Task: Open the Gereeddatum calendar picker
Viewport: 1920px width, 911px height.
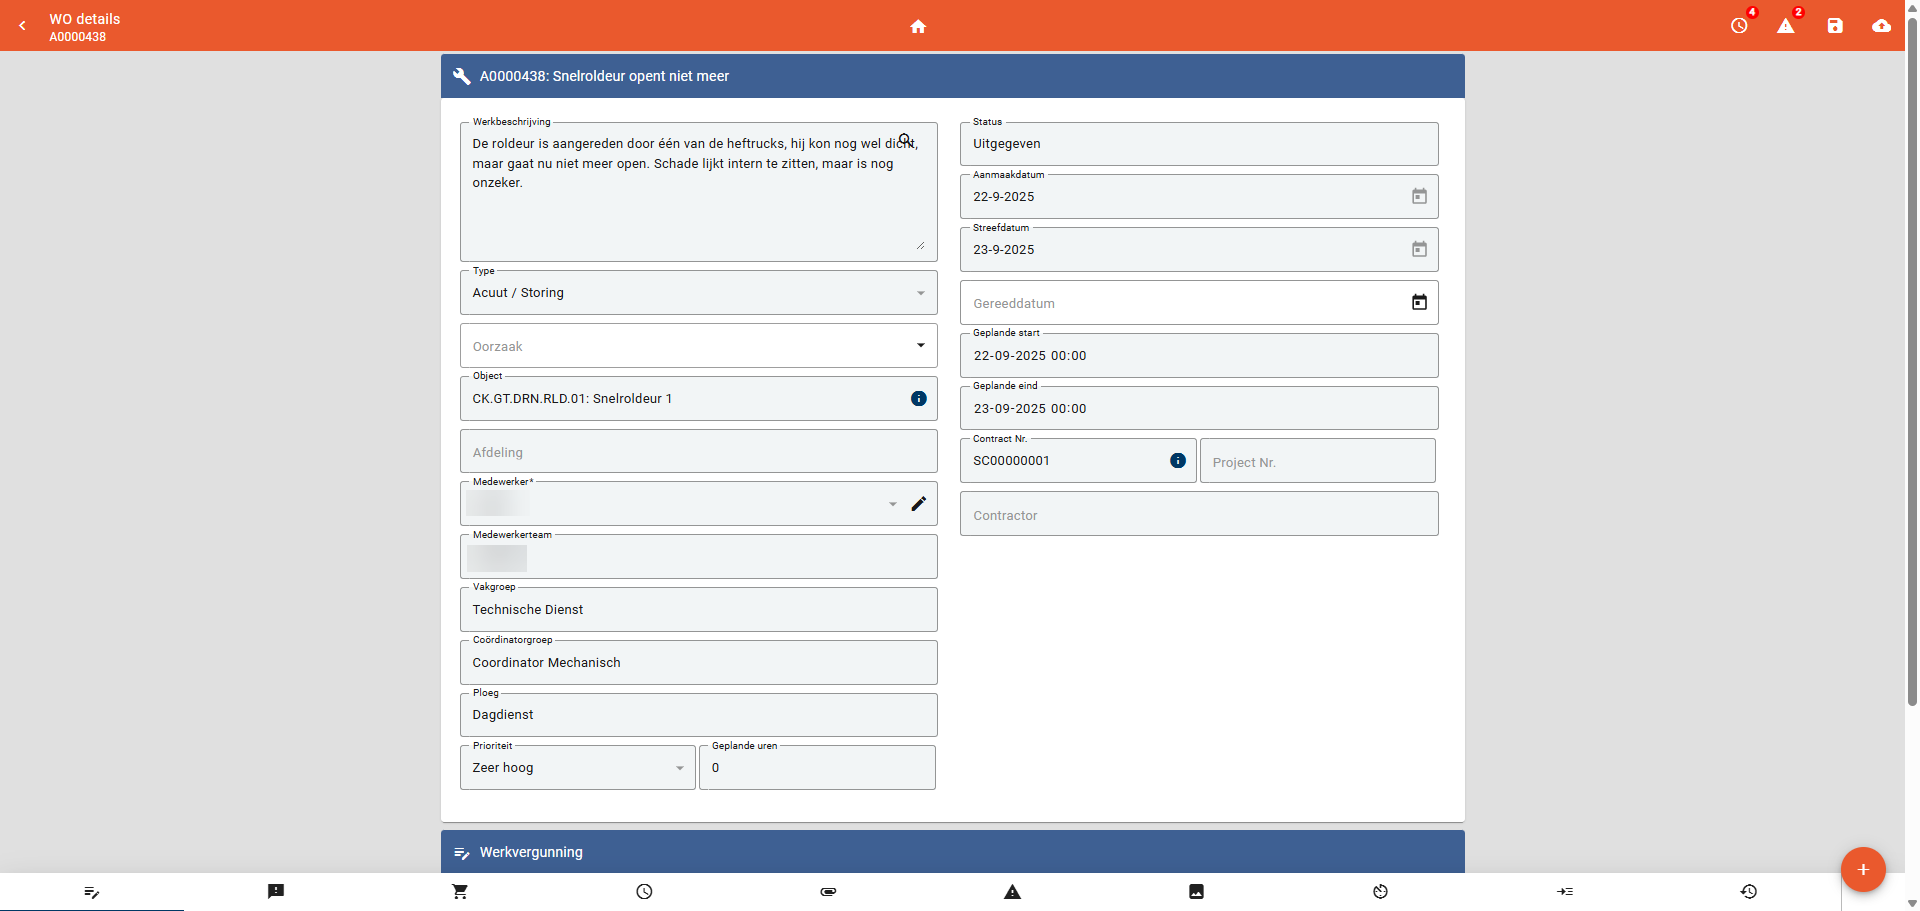Action: click(x=1418, y=302)
